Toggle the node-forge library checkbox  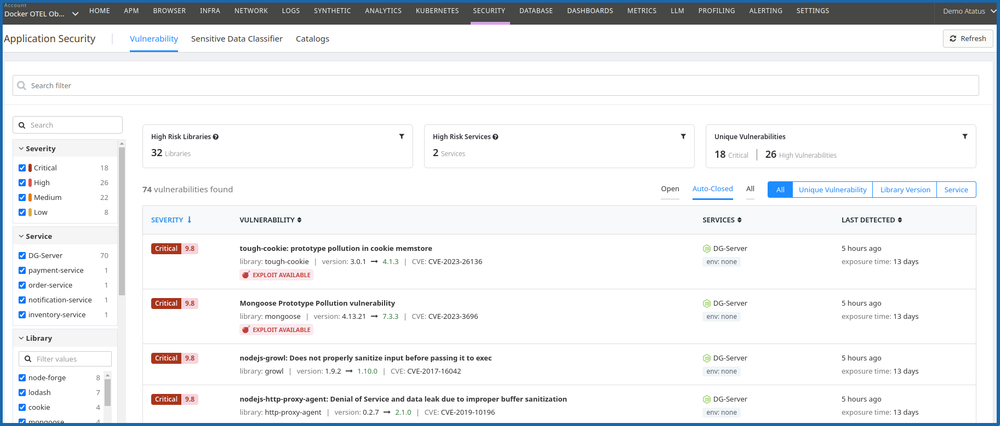[22, 378]
